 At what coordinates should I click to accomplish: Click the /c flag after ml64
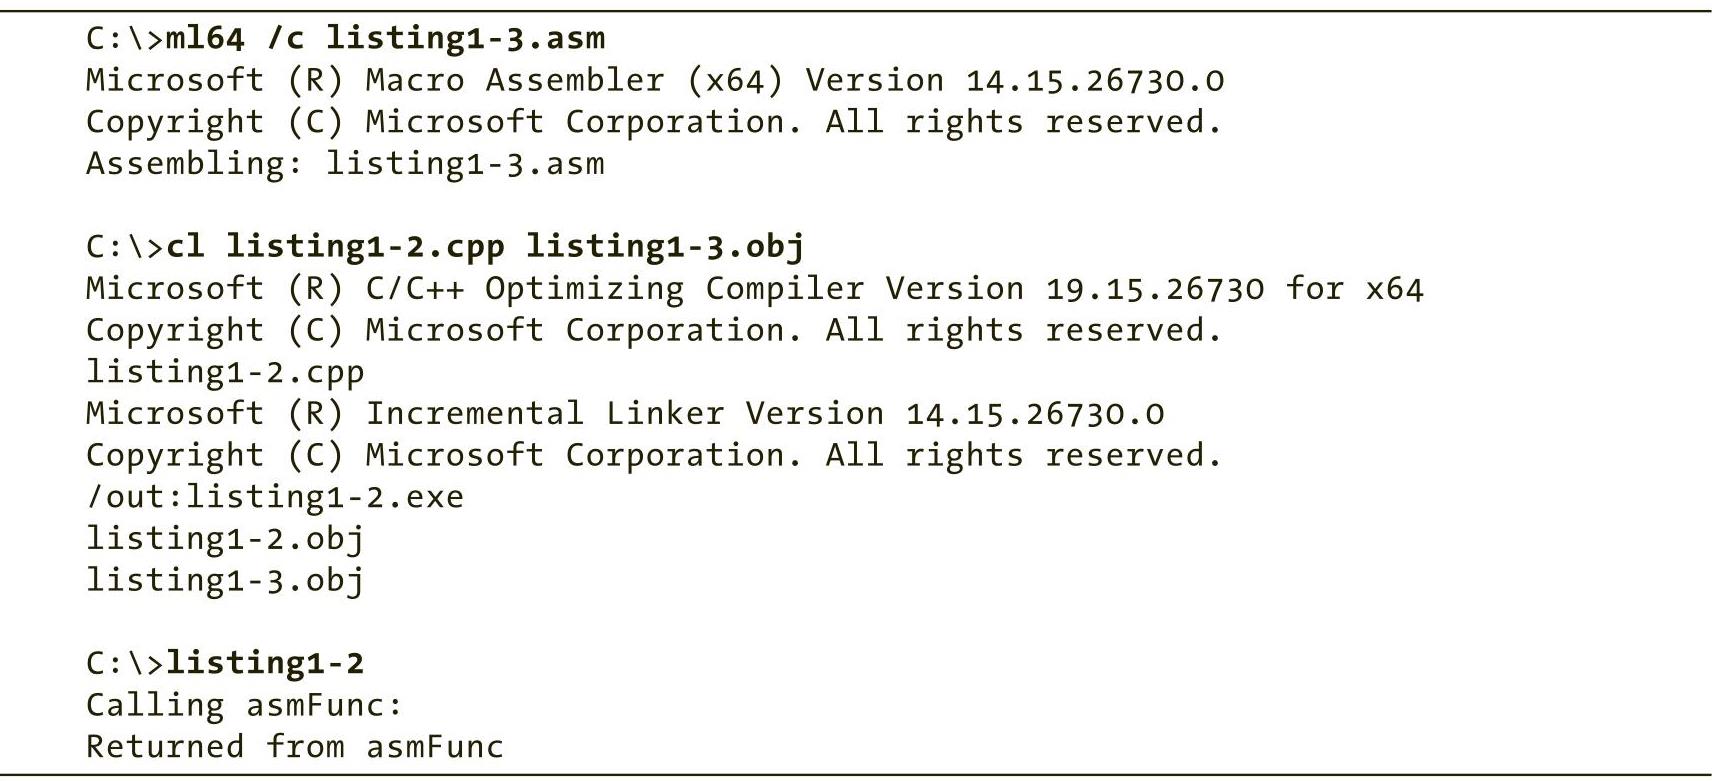coord(285,38)
